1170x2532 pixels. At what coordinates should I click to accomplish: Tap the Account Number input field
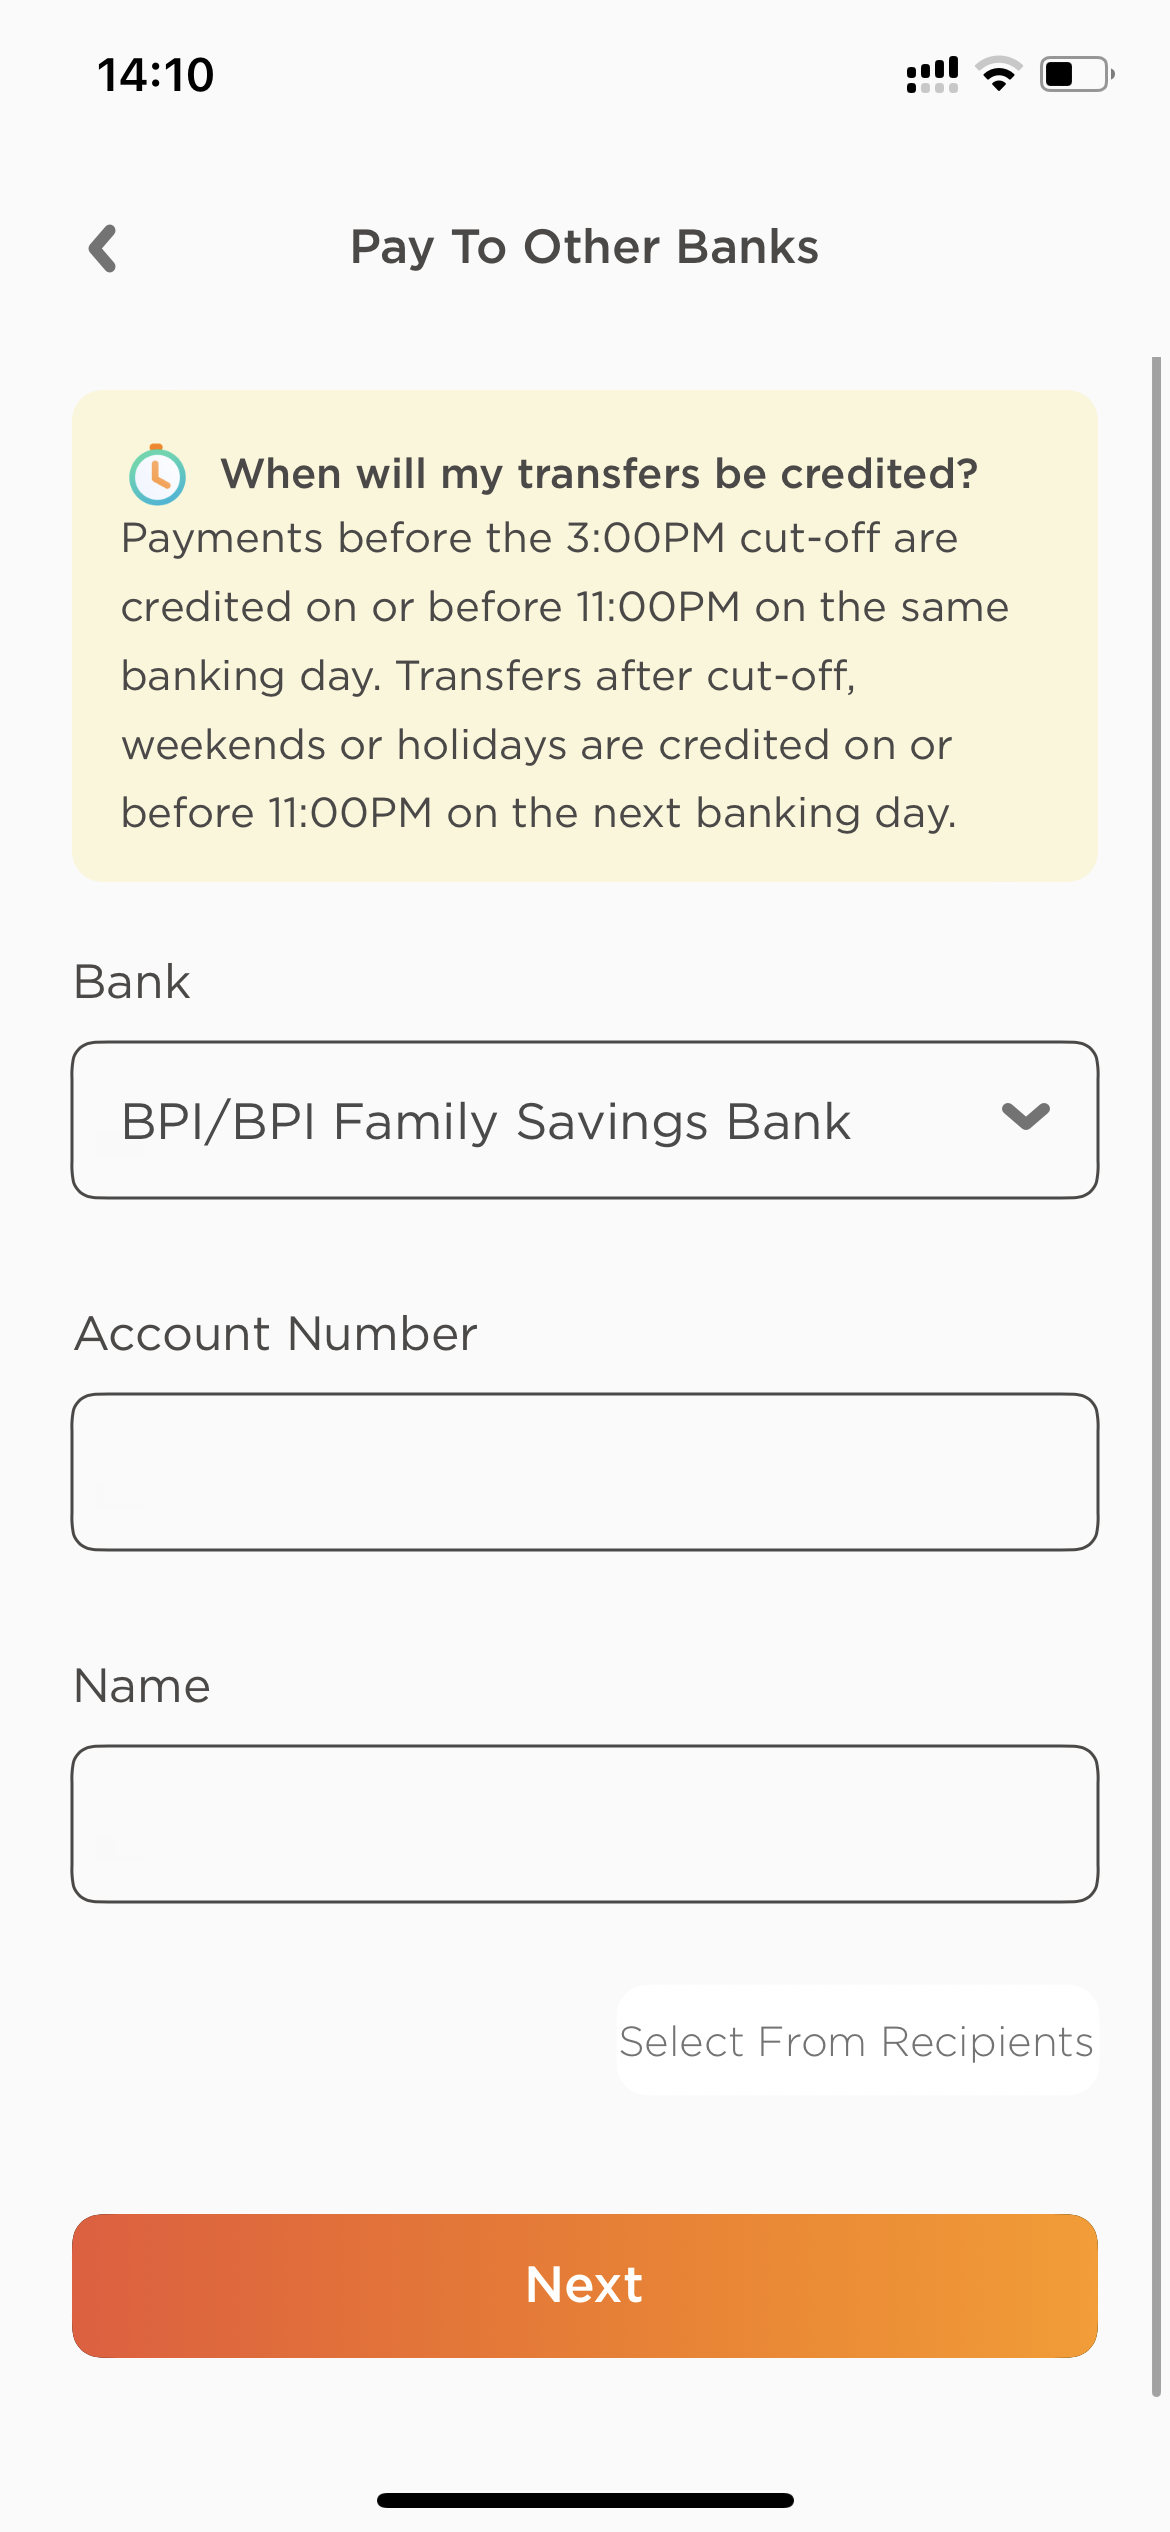[x=585, y=1470]
